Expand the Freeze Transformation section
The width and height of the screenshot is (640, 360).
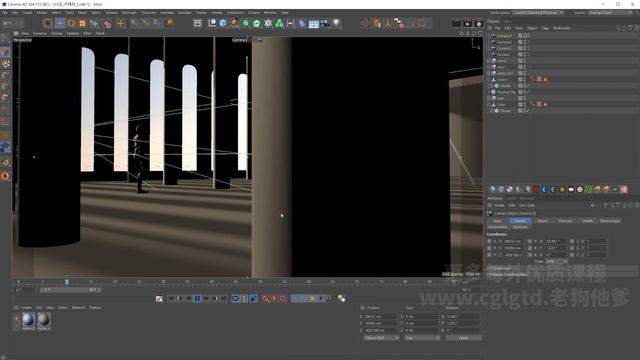point(563,275)
